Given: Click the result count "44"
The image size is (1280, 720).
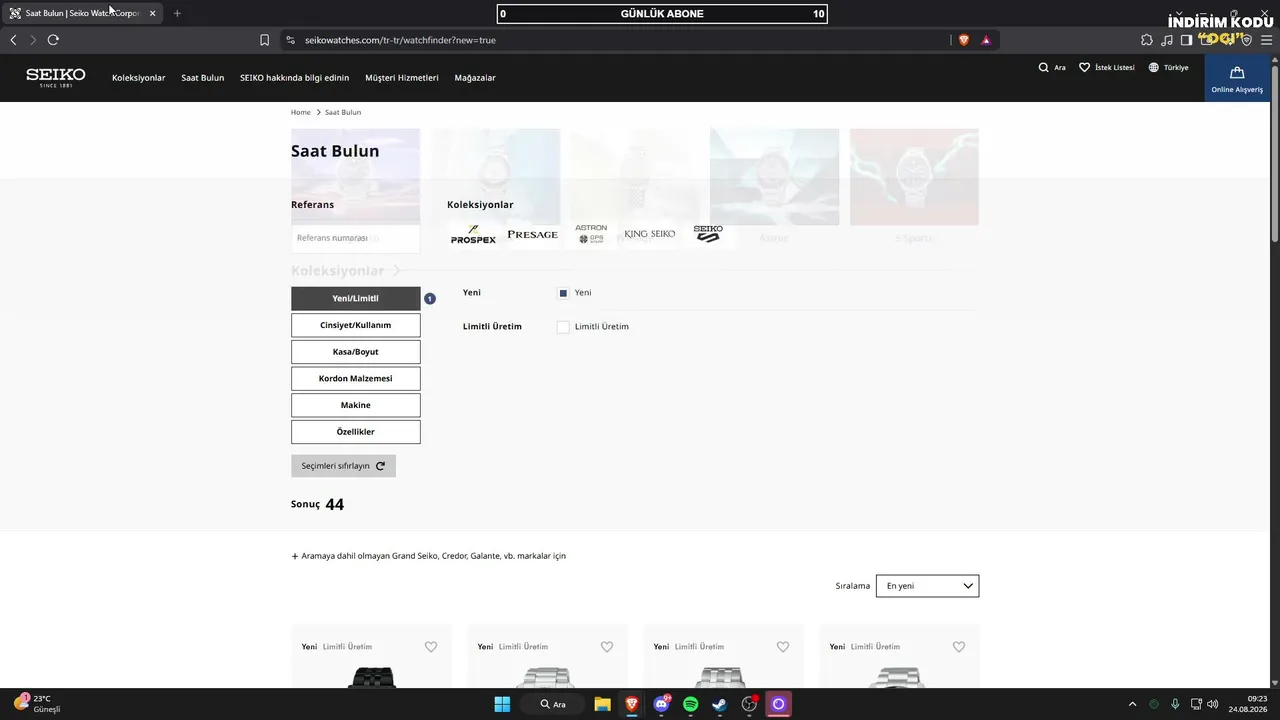Looking at the screenshot, I should (335, 505).
